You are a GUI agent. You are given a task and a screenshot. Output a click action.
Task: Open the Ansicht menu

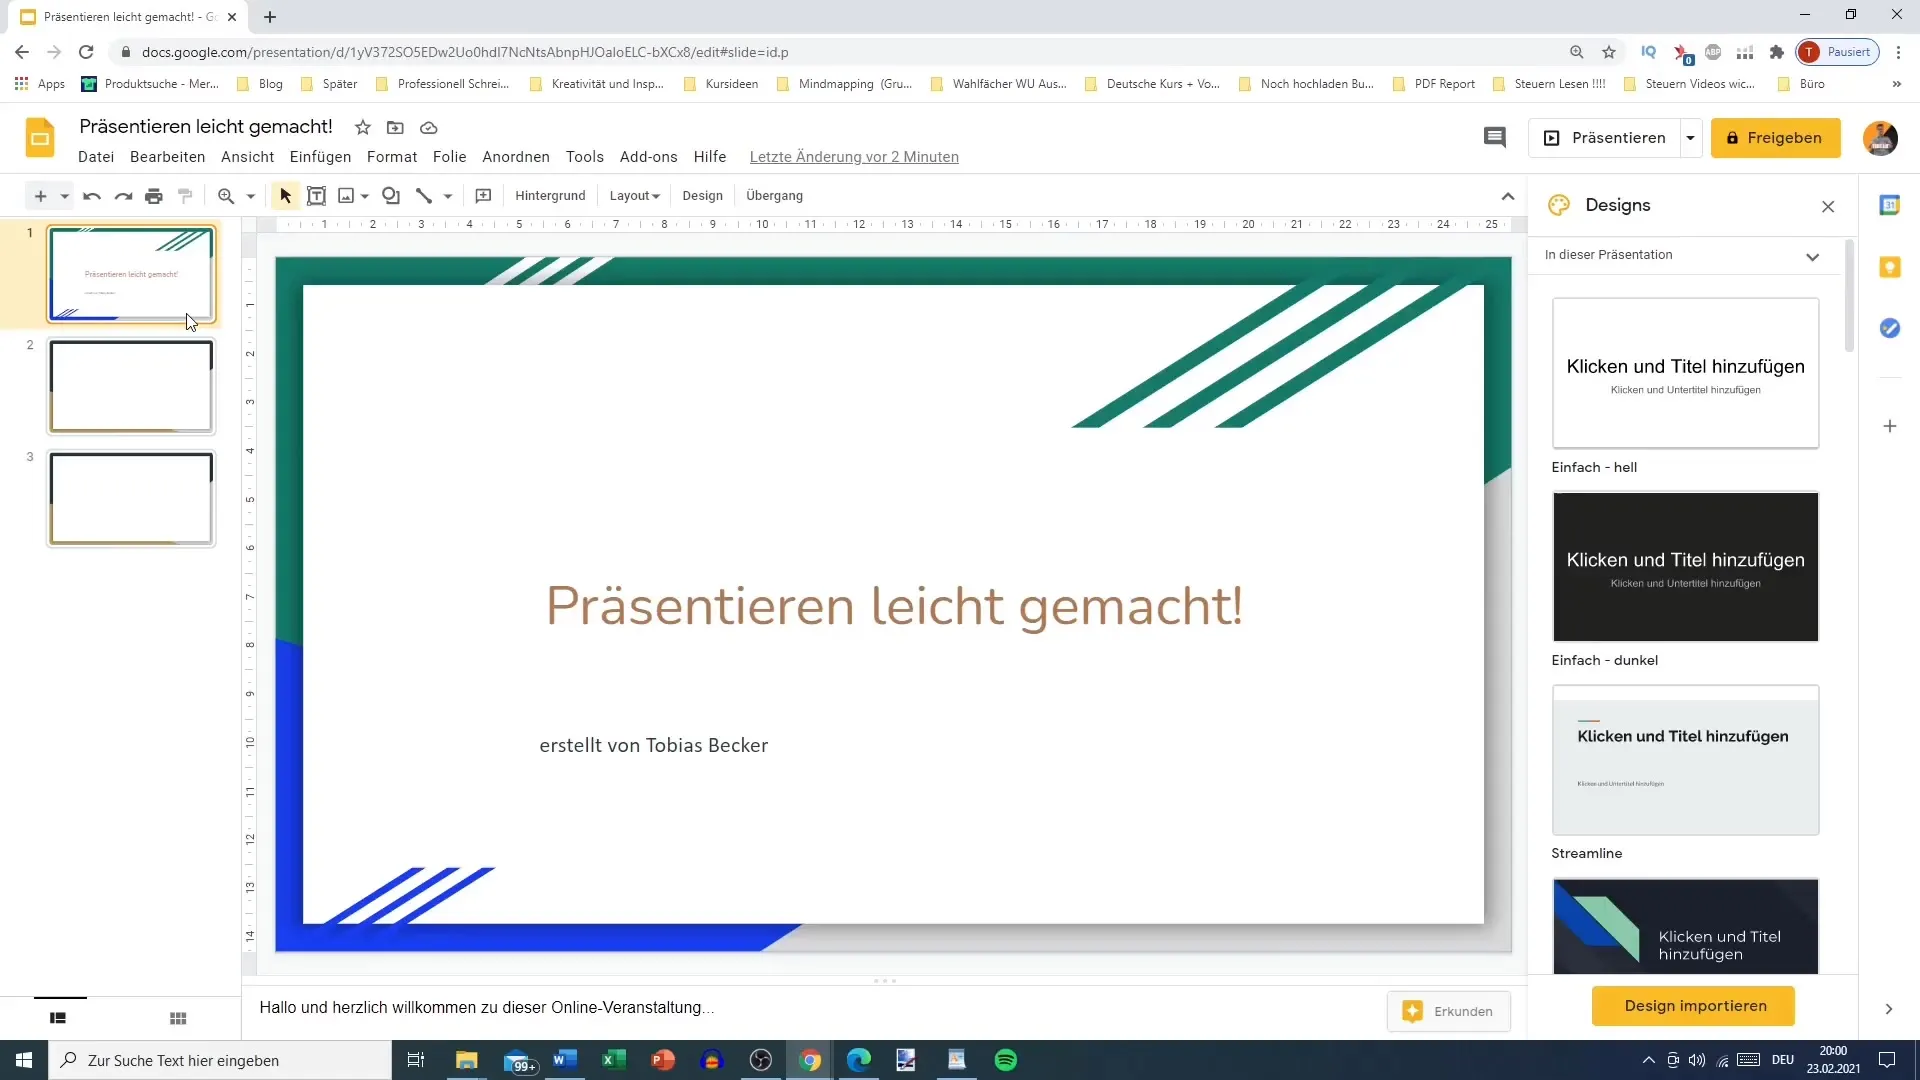point(247,157)
